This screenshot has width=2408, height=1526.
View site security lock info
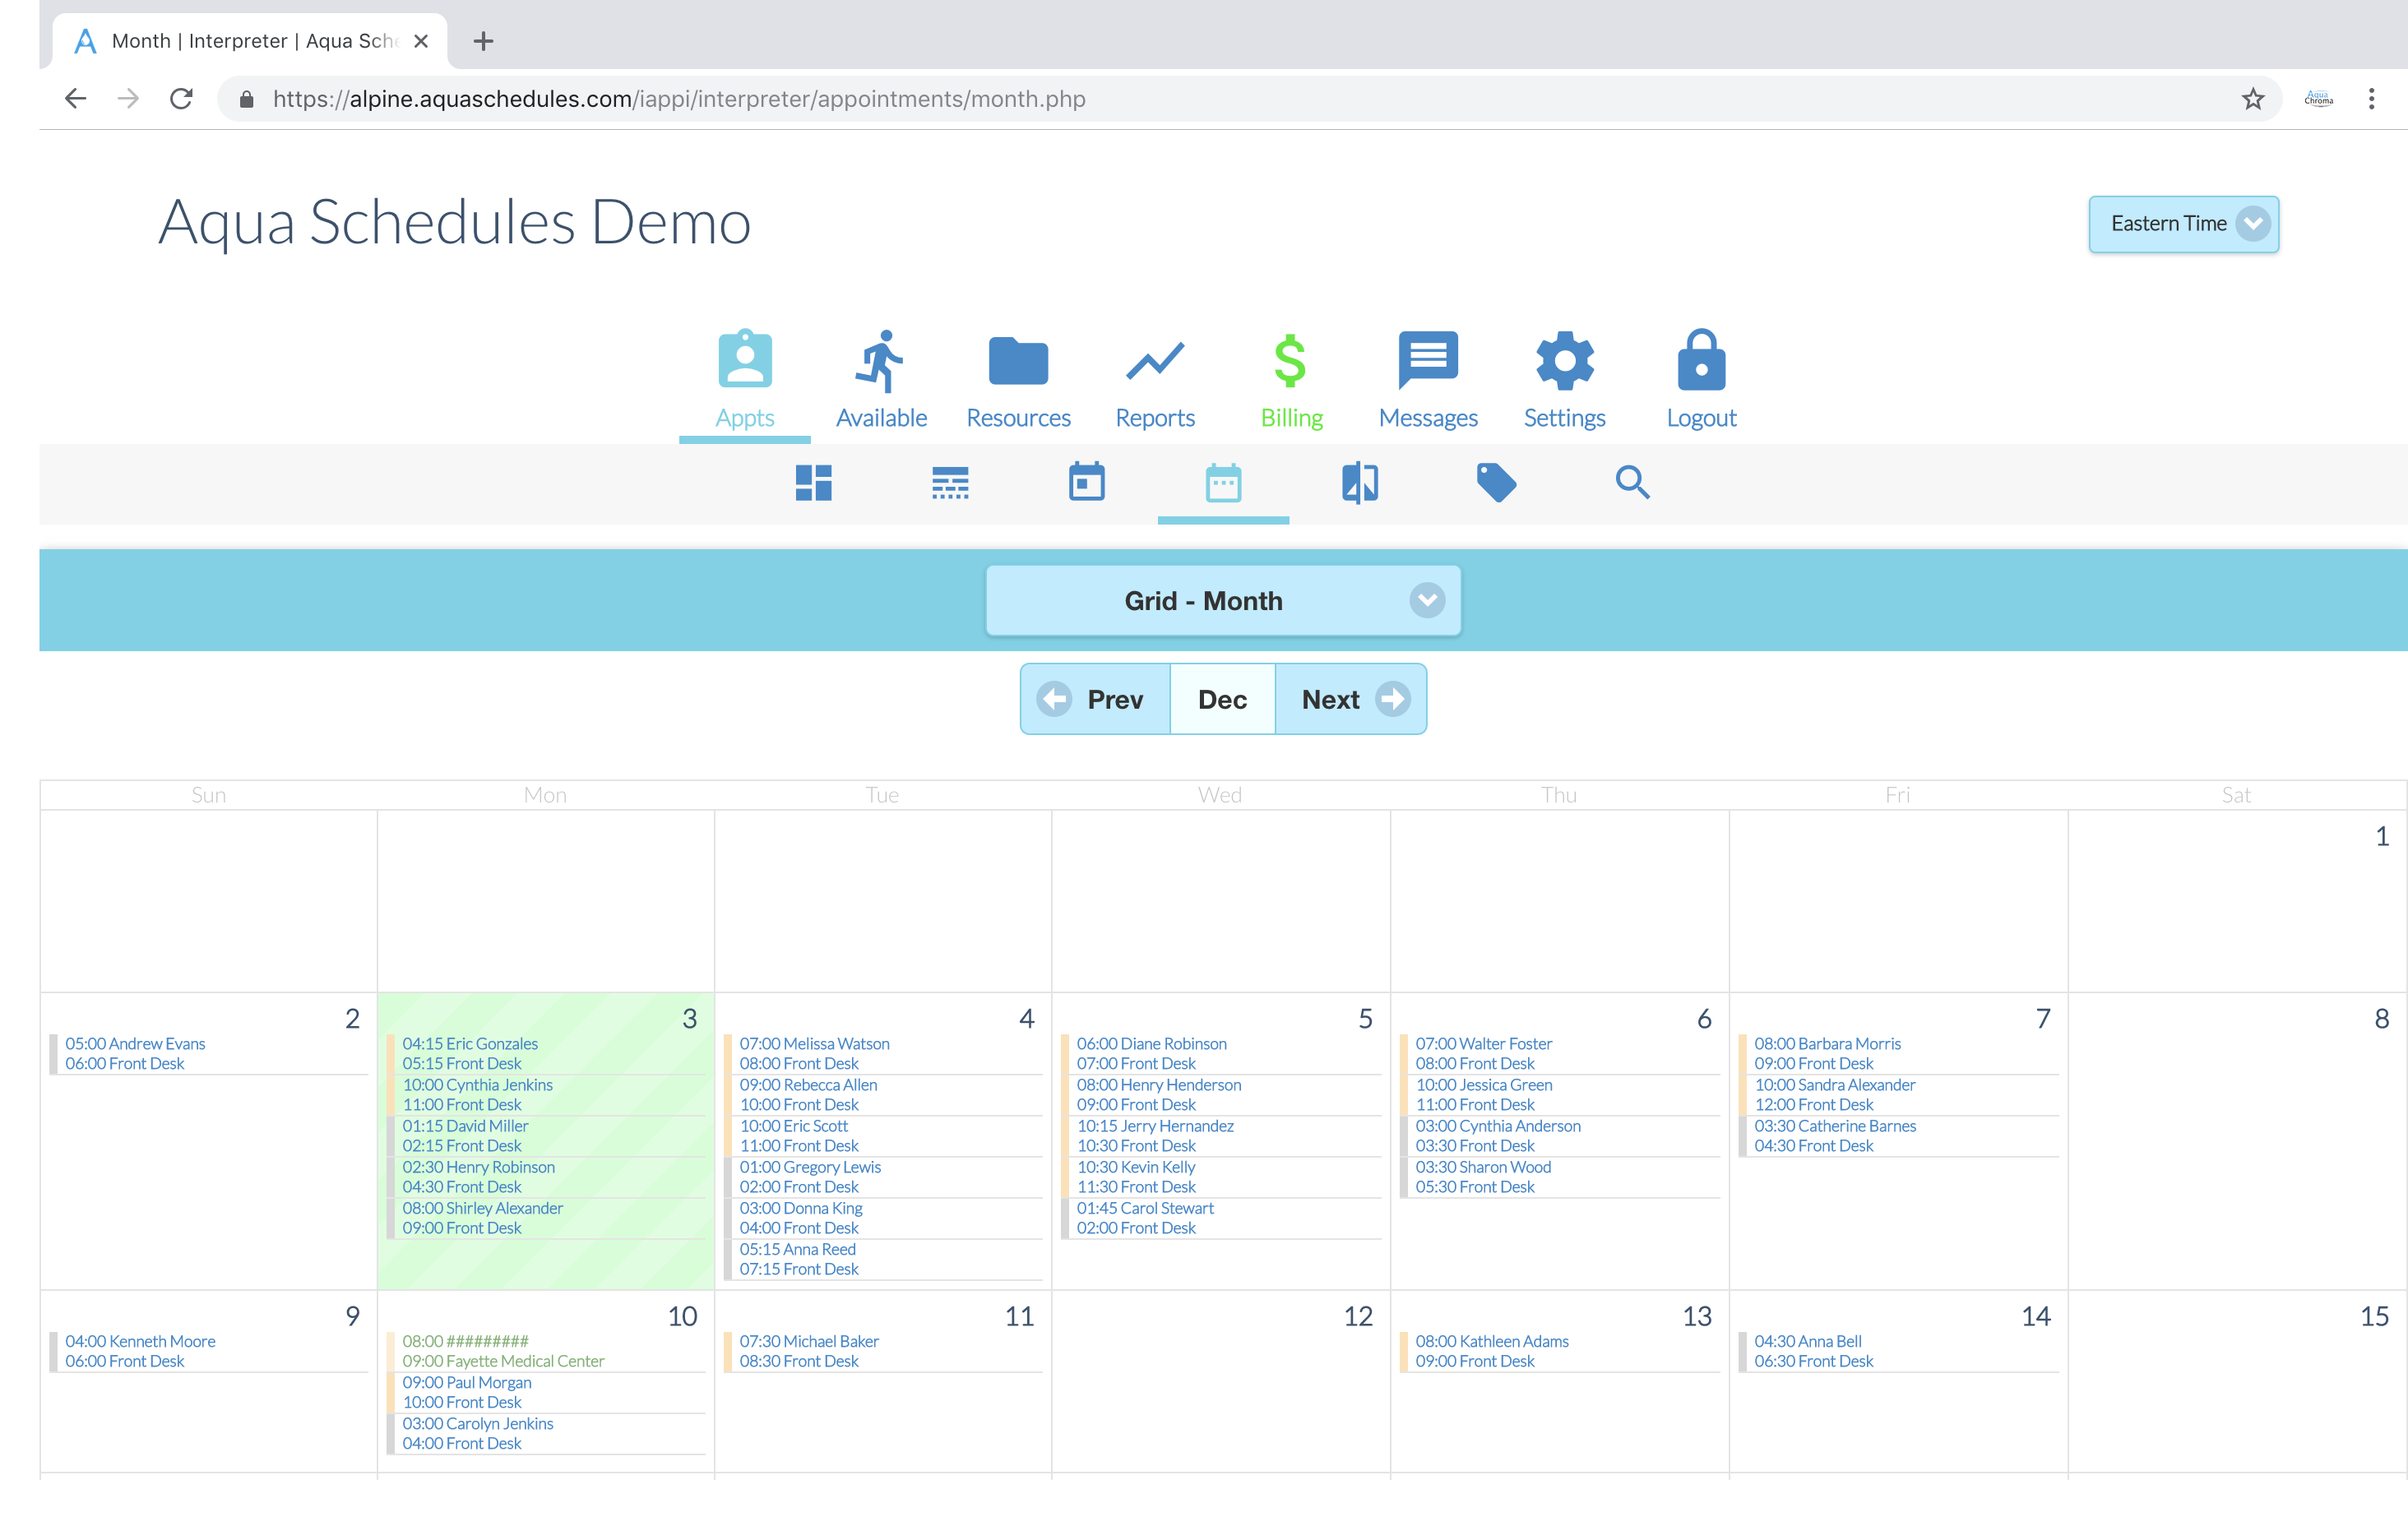click(x=247, y=99)
